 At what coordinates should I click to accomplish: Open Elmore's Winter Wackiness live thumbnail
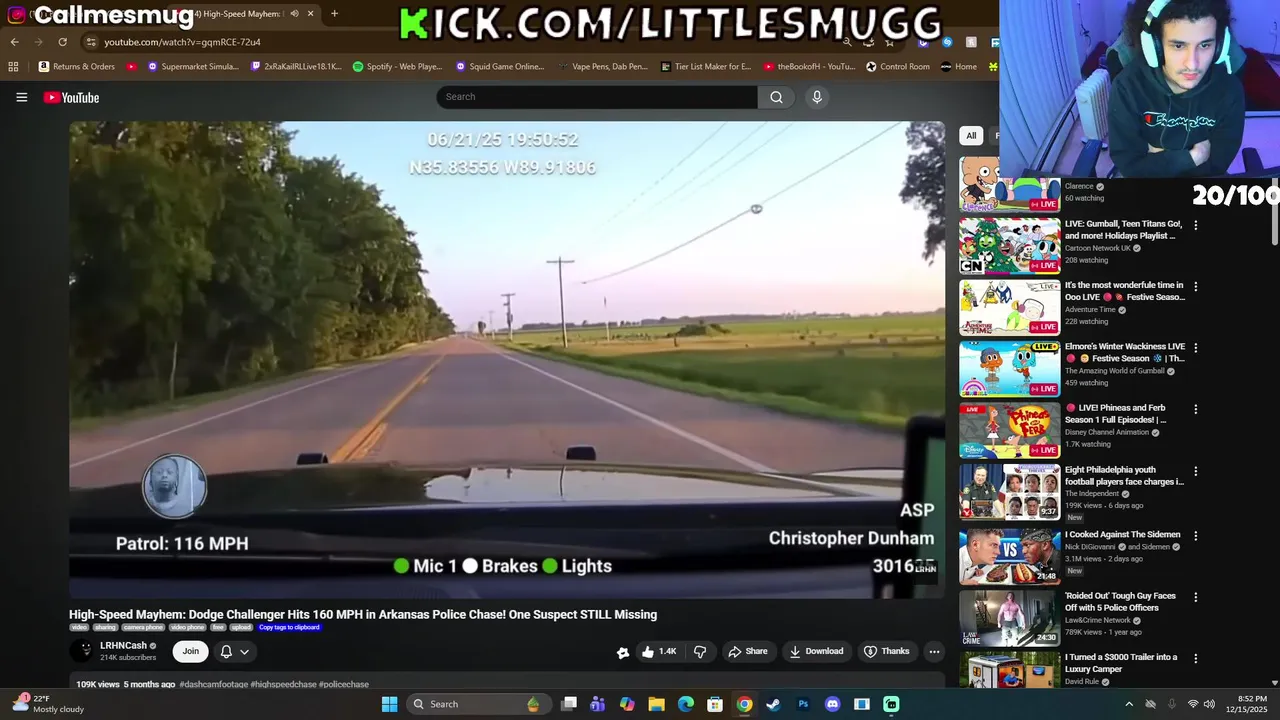[x=1010, y=369]
